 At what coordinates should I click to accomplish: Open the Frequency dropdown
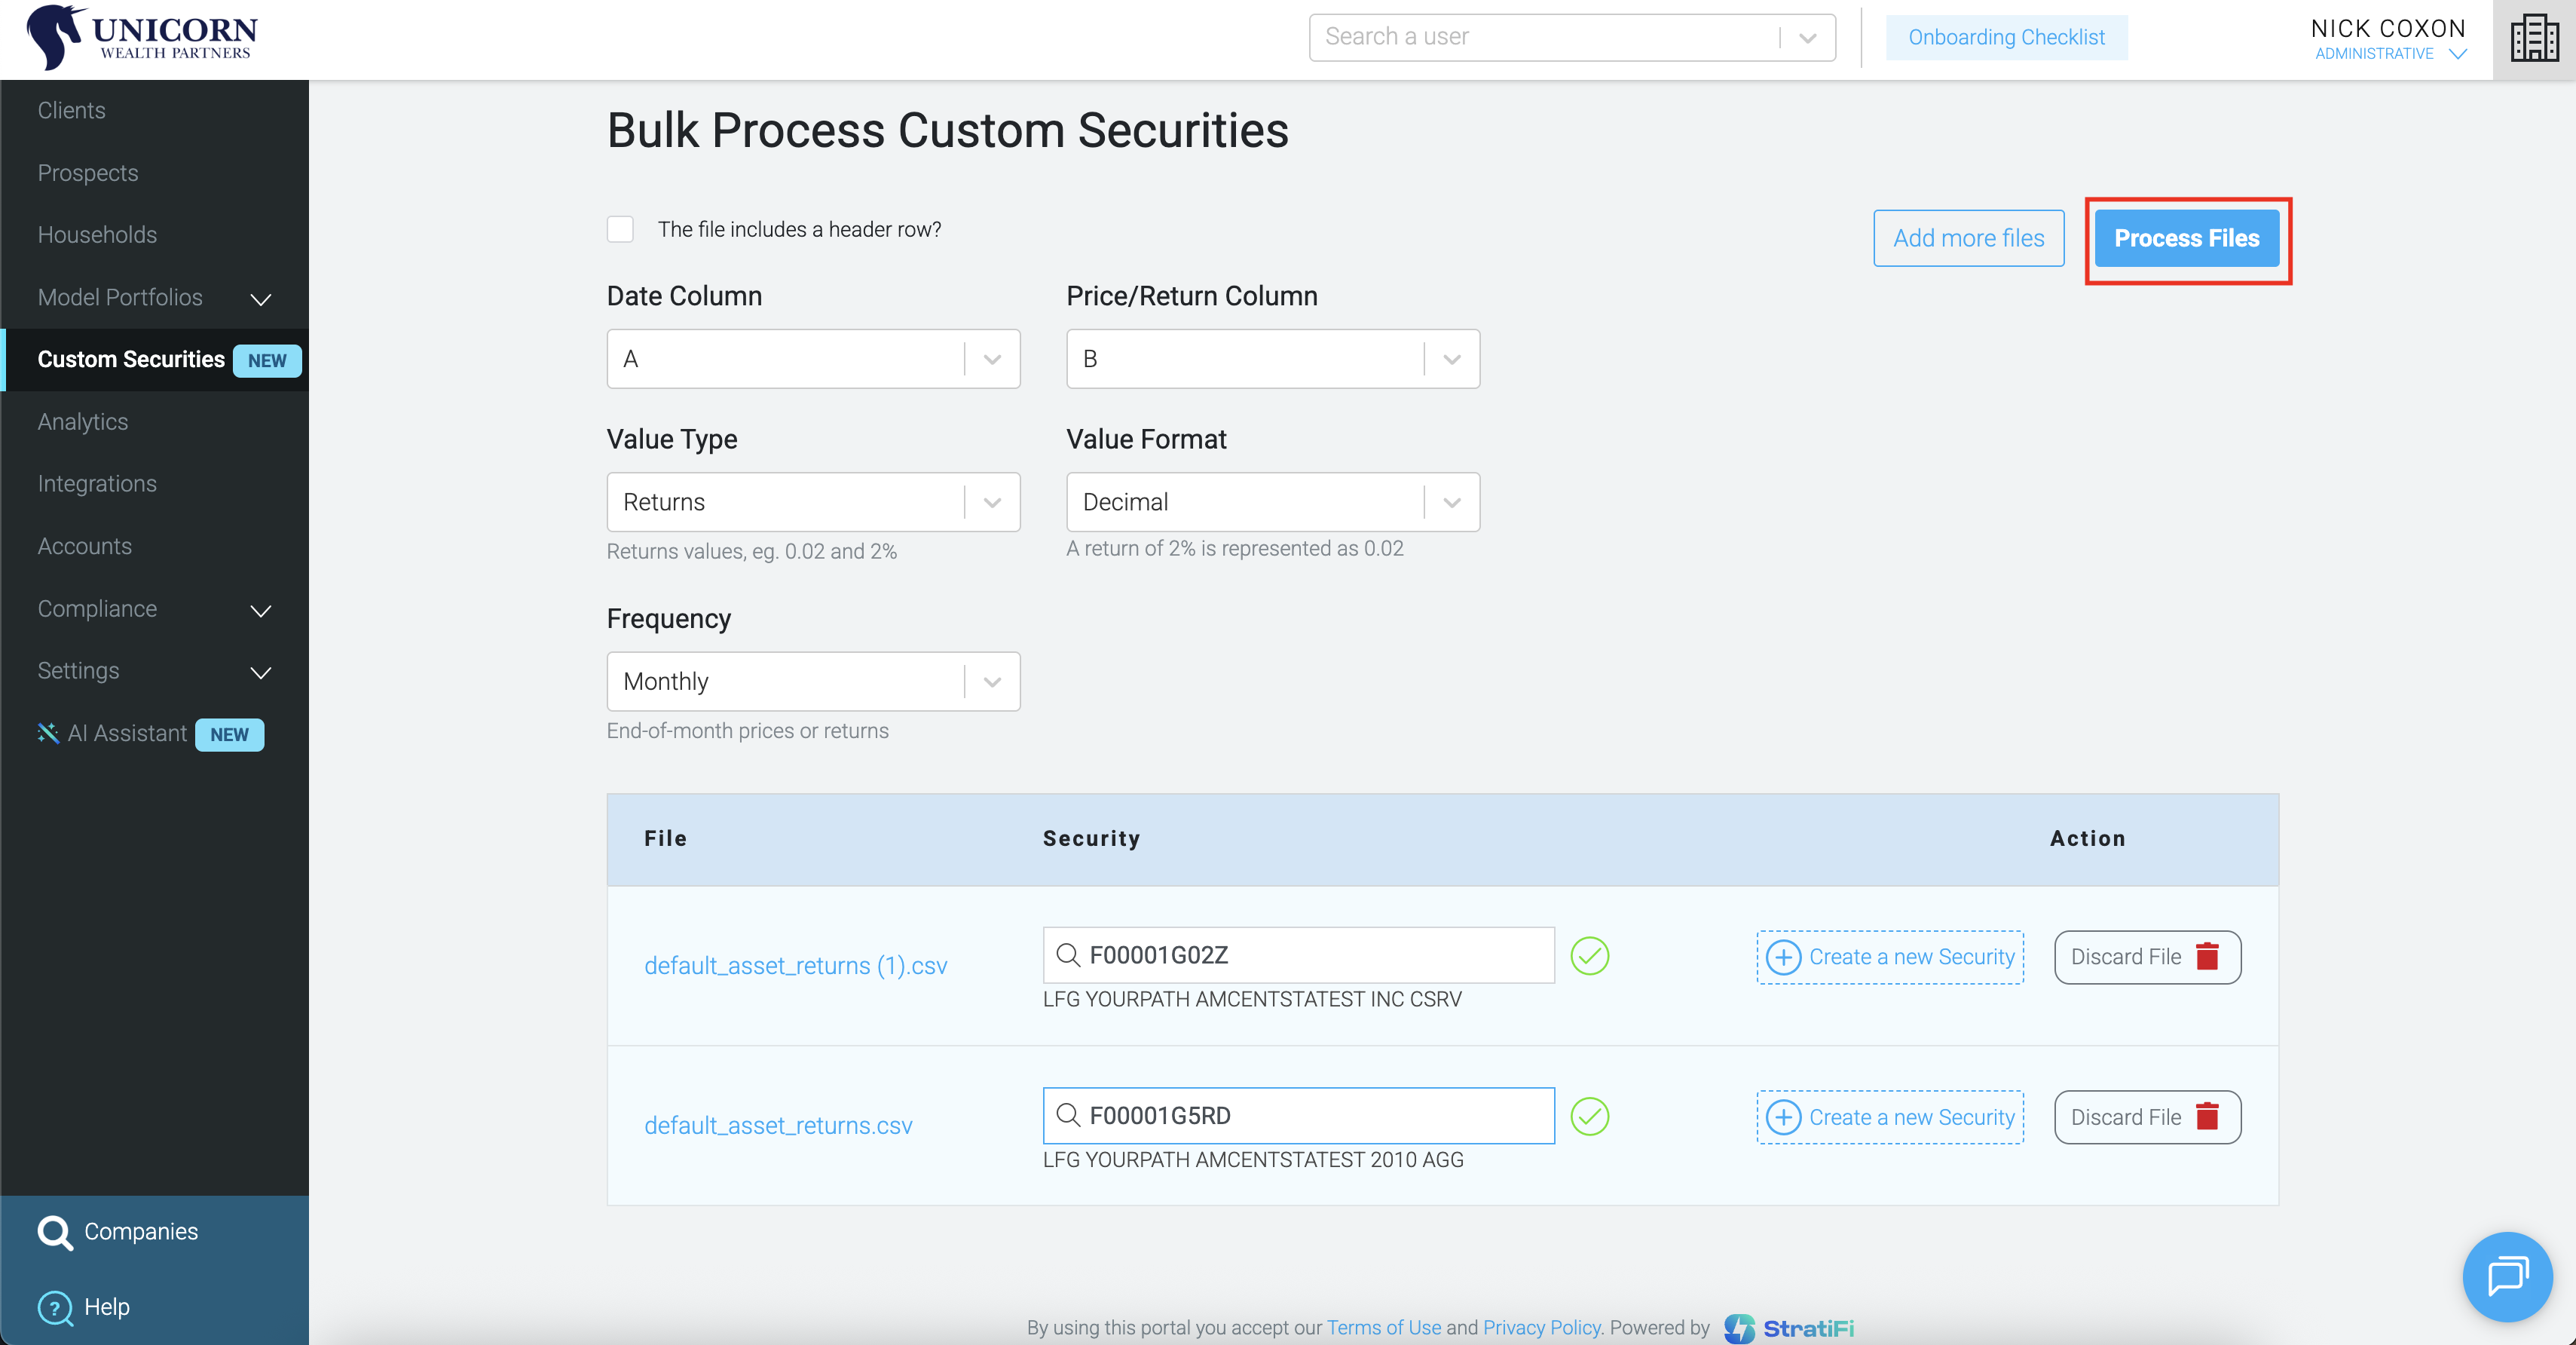[813, 681]
